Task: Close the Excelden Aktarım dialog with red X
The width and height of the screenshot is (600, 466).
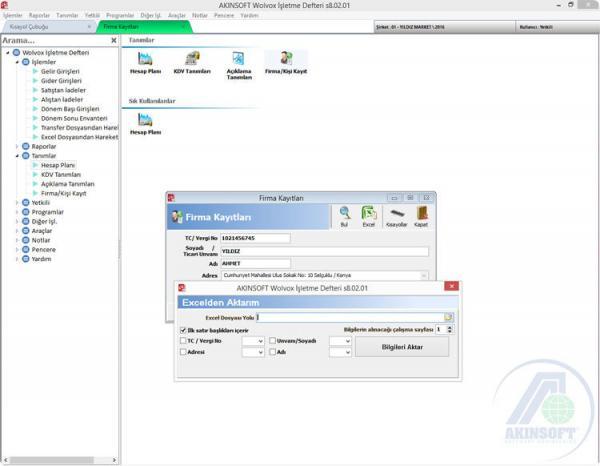Action: (452, 286)
